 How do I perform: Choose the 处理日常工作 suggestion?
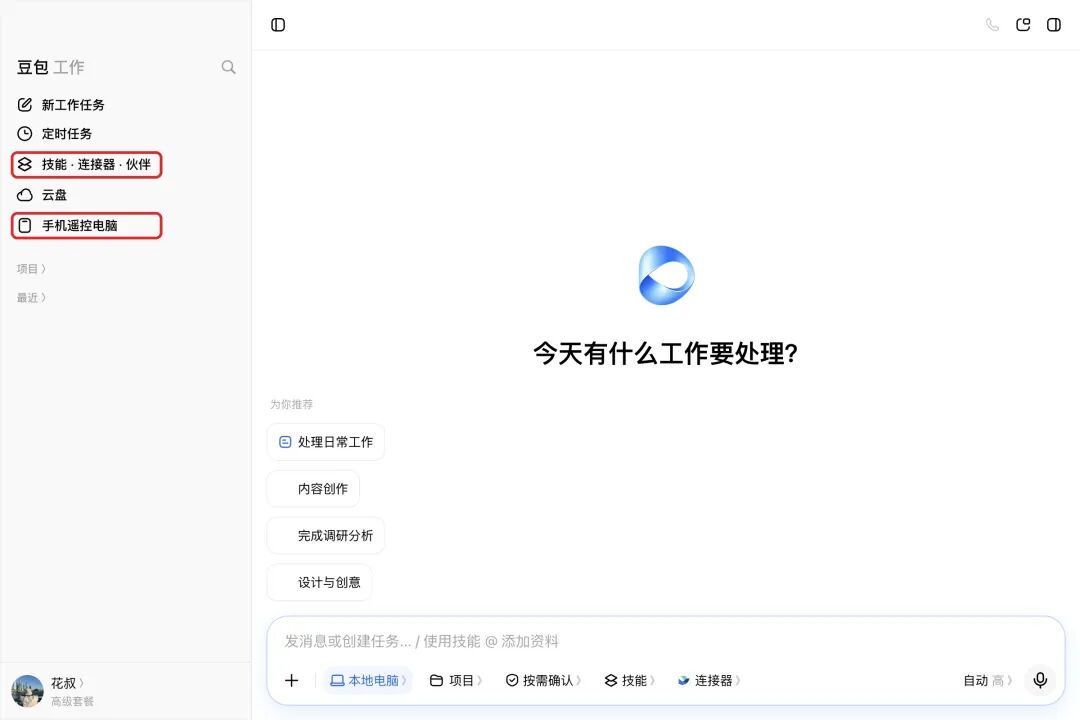click(x=326, y=442)
